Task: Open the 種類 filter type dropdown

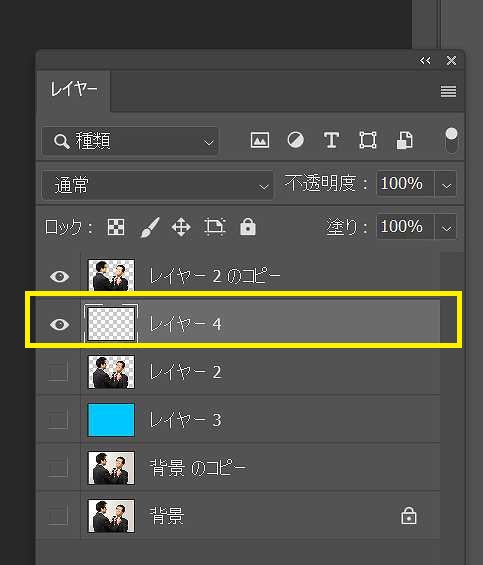Action: click(130, 141)
